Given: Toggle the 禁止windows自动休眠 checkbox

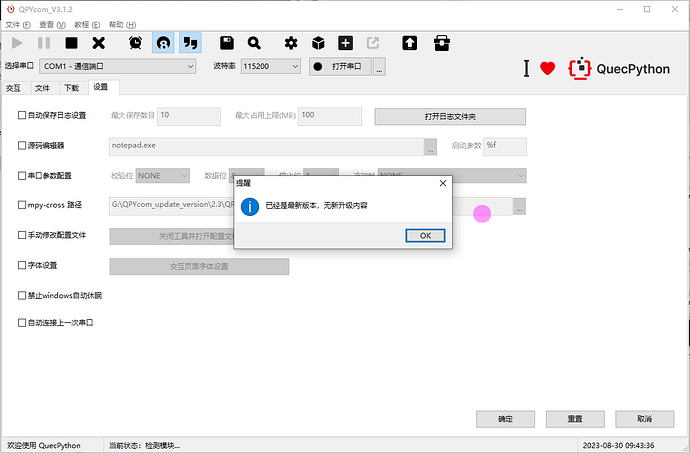Looking at the screenshot, I should coord(23,296).
